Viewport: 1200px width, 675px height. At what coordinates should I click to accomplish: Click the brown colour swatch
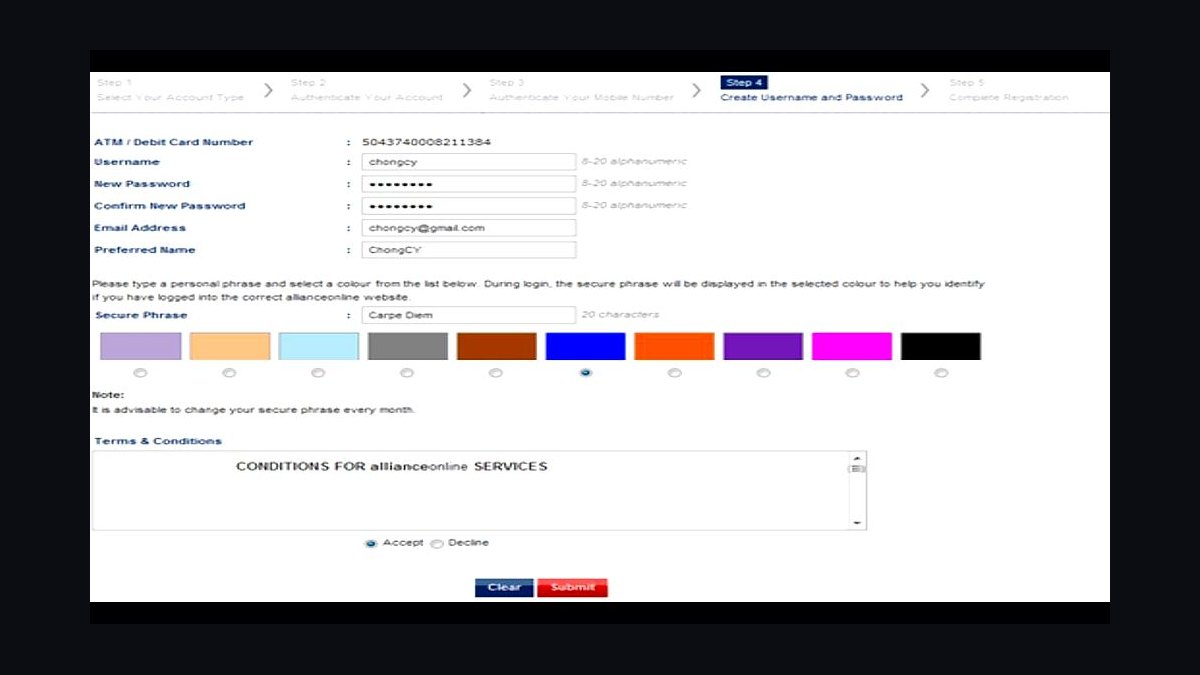click(496, 346)
